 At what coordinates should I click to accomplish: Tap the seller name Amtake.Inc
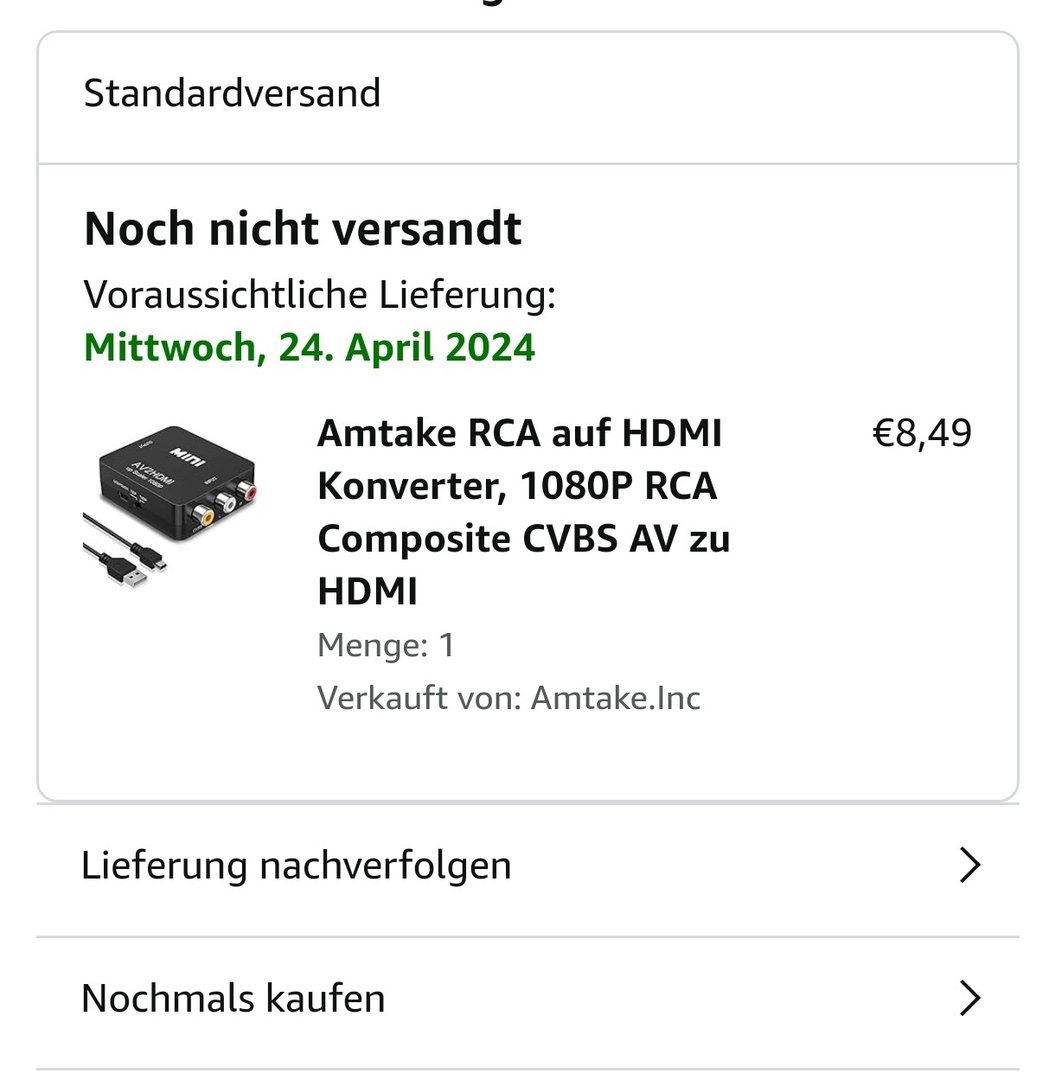(x=615, y=697)
